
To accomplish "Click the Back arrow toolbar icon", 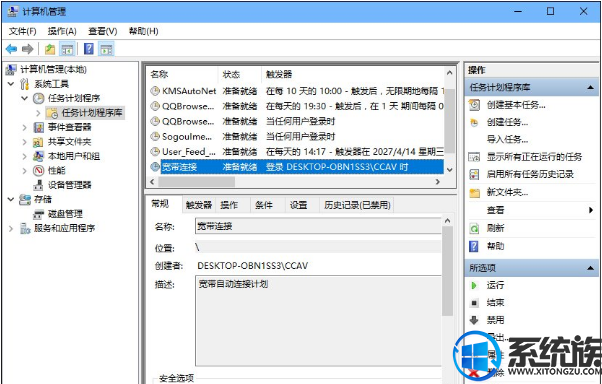I will point(12,49).
